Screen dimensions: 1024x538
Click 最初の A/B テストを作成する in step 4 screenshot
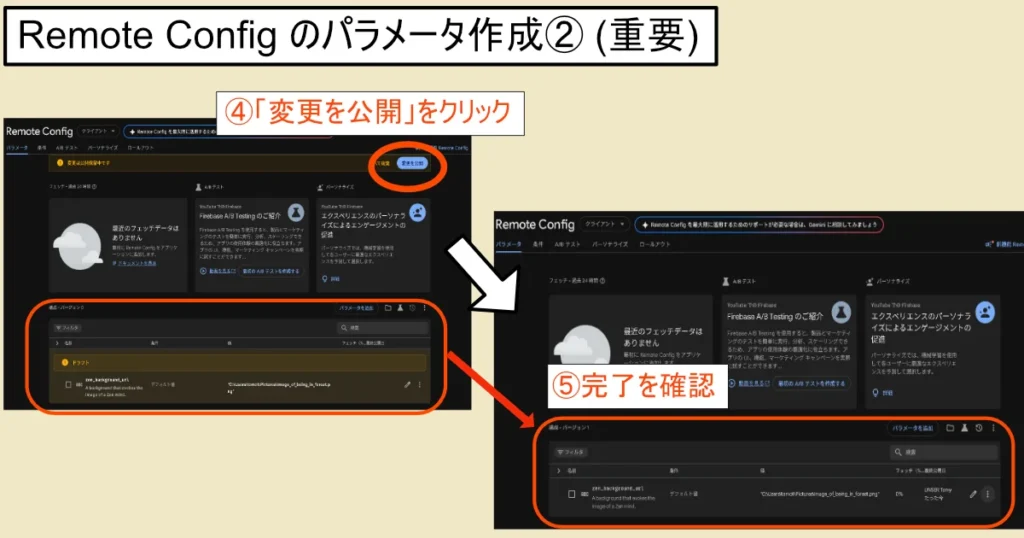tap(271, 271)
